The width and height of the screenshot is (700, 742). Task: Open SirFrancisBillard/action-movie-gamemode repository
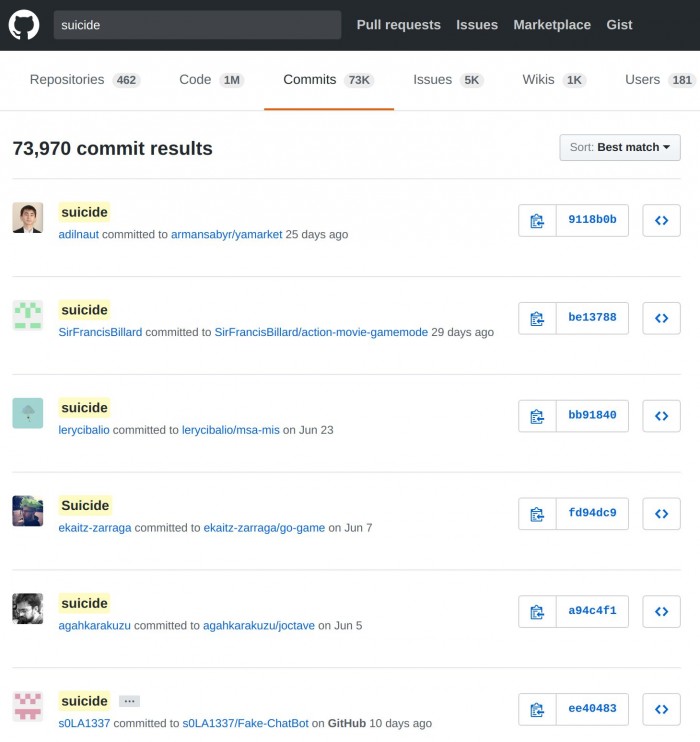click(321, 333)
